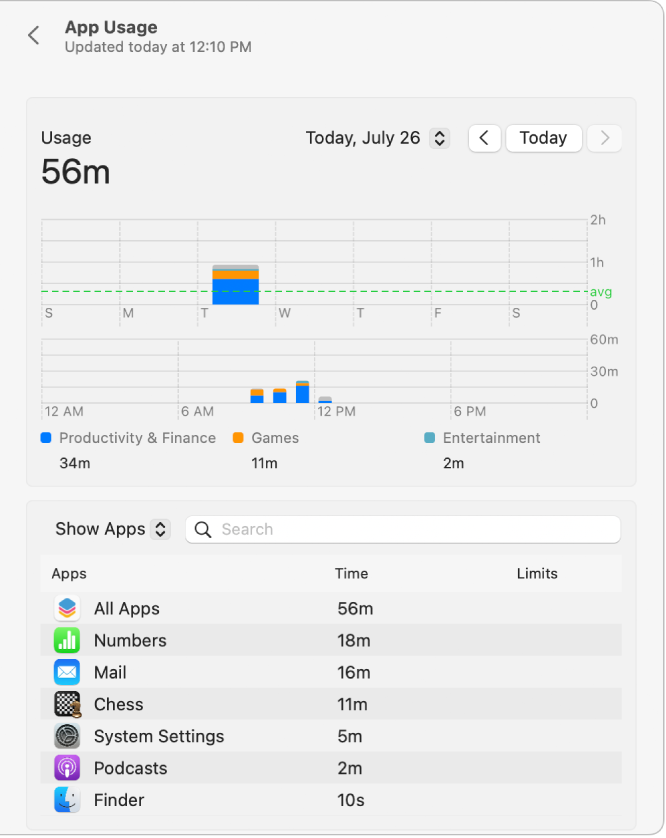Click the back navigation arrow
Viewport: 666px width, 838px height.
33,35
